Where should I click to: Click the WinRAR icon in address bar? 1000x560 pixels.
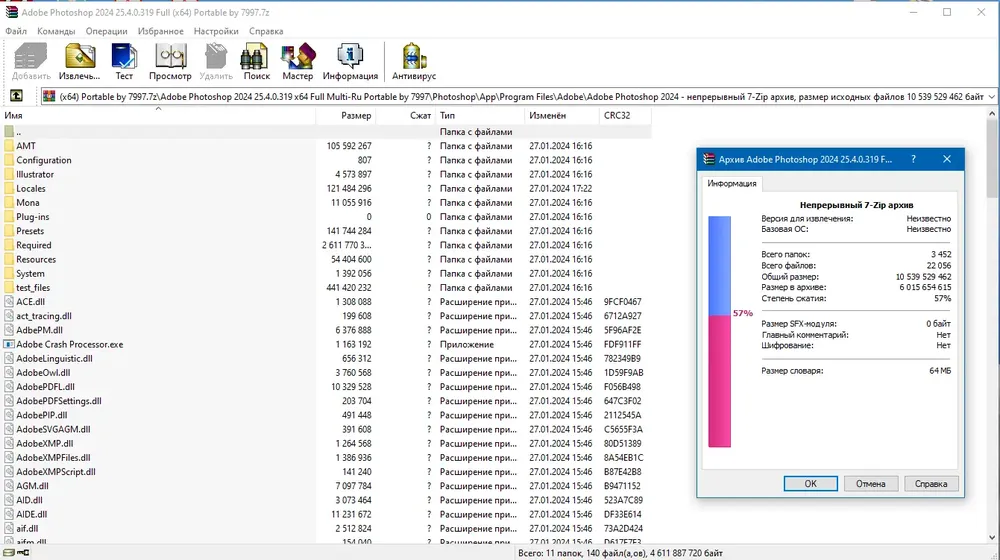click(49, 96)
